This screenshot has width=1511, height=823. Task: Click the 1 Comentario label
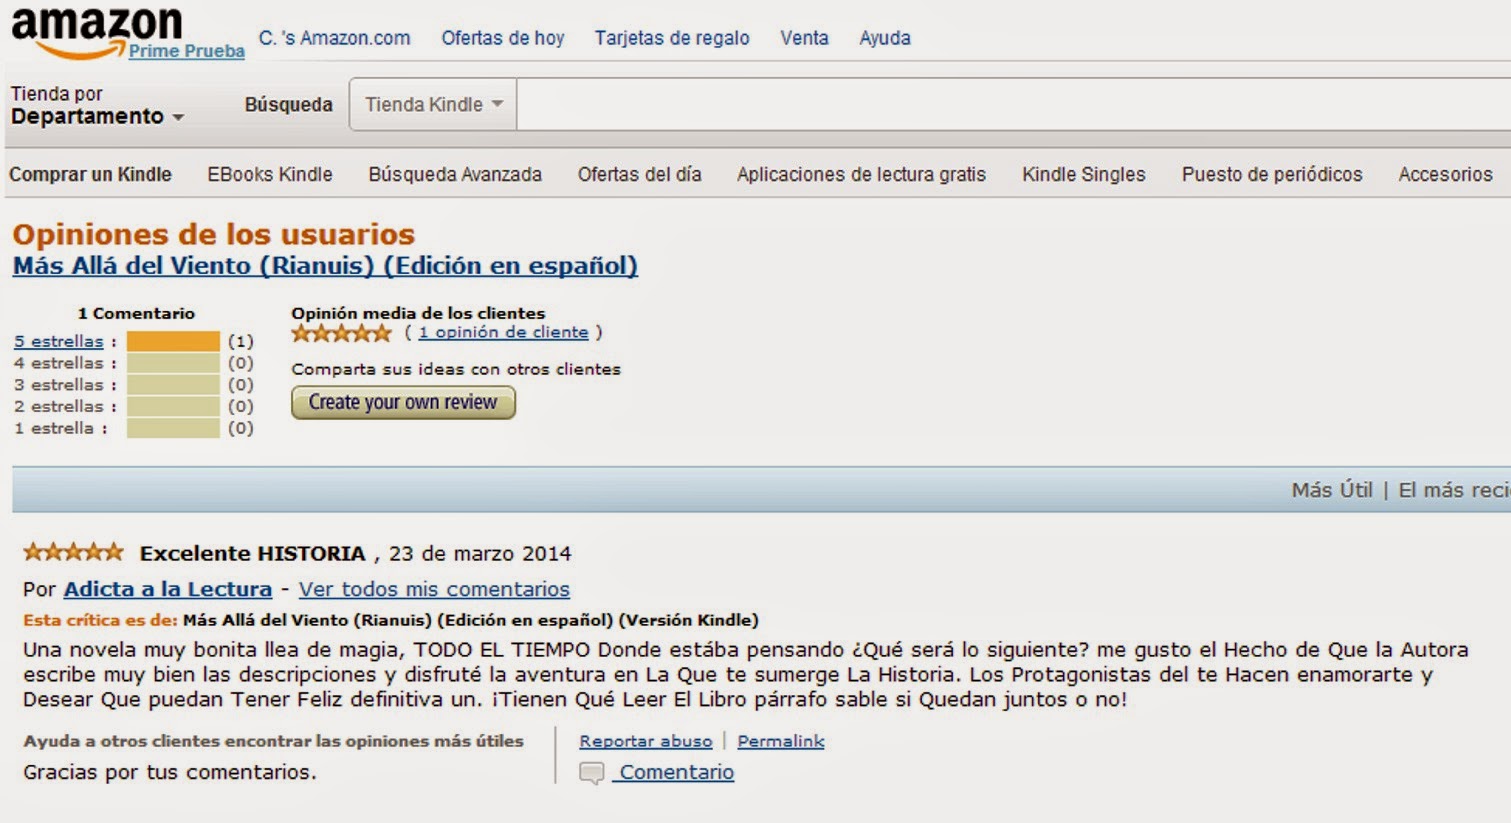click(x=136, y=313)
